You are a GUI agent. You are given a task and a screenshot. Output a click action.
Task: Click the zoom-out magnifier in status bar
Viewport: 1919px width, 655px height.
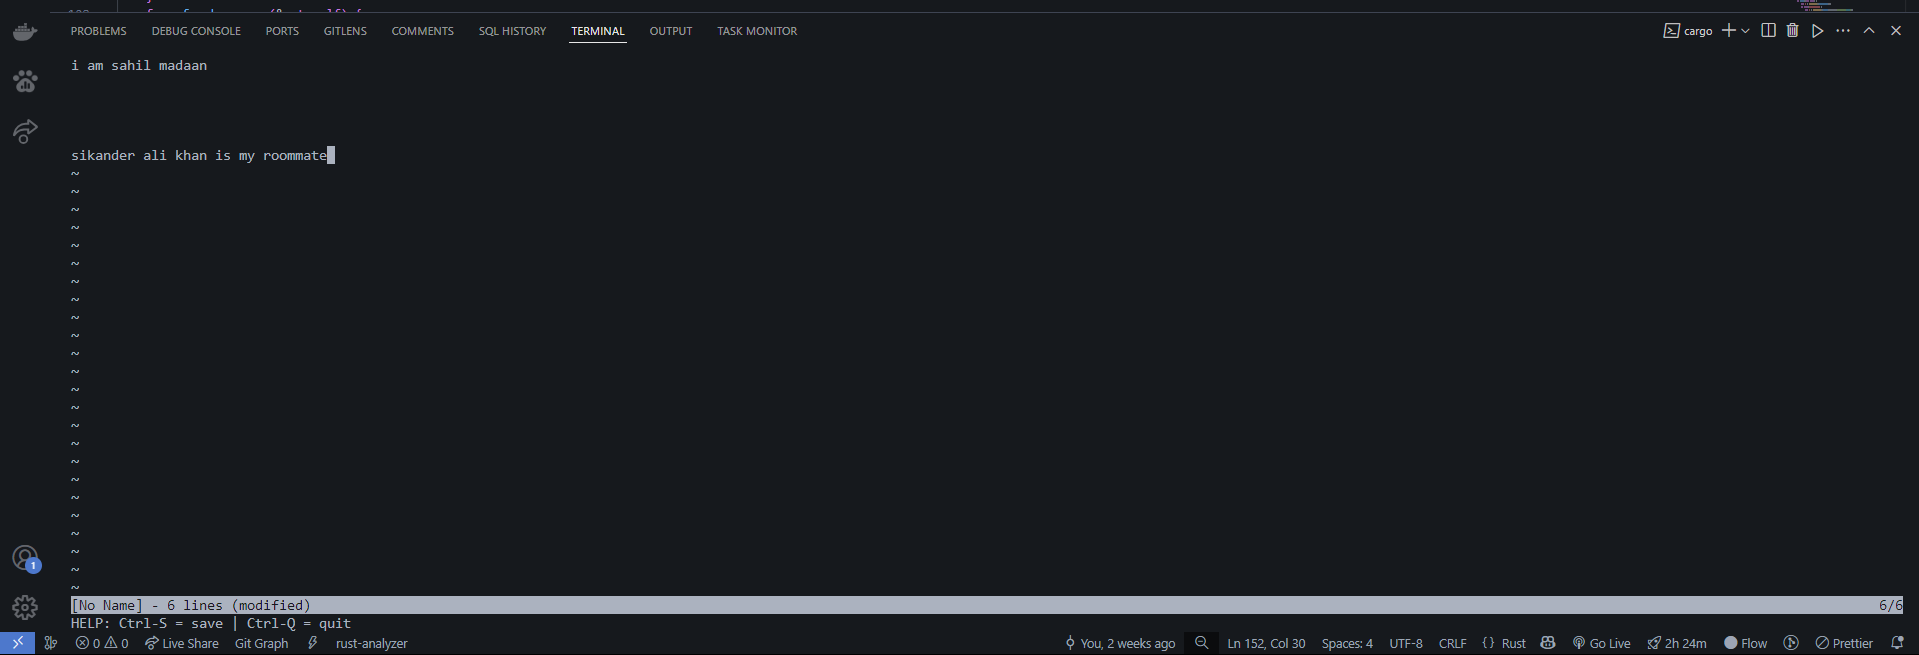1202,643
